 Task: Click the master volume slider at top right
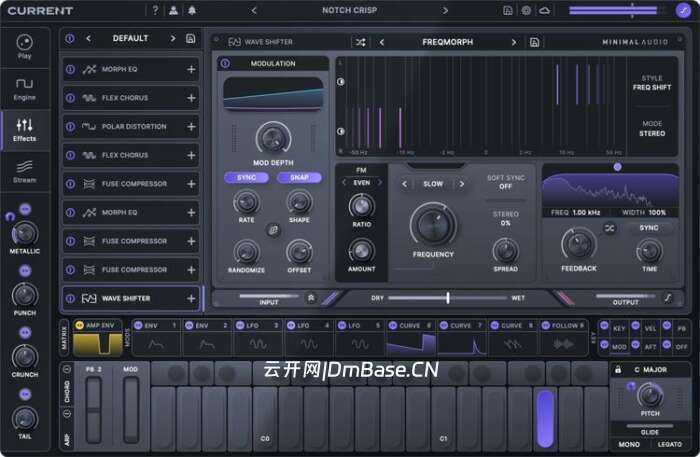[613, 10]
